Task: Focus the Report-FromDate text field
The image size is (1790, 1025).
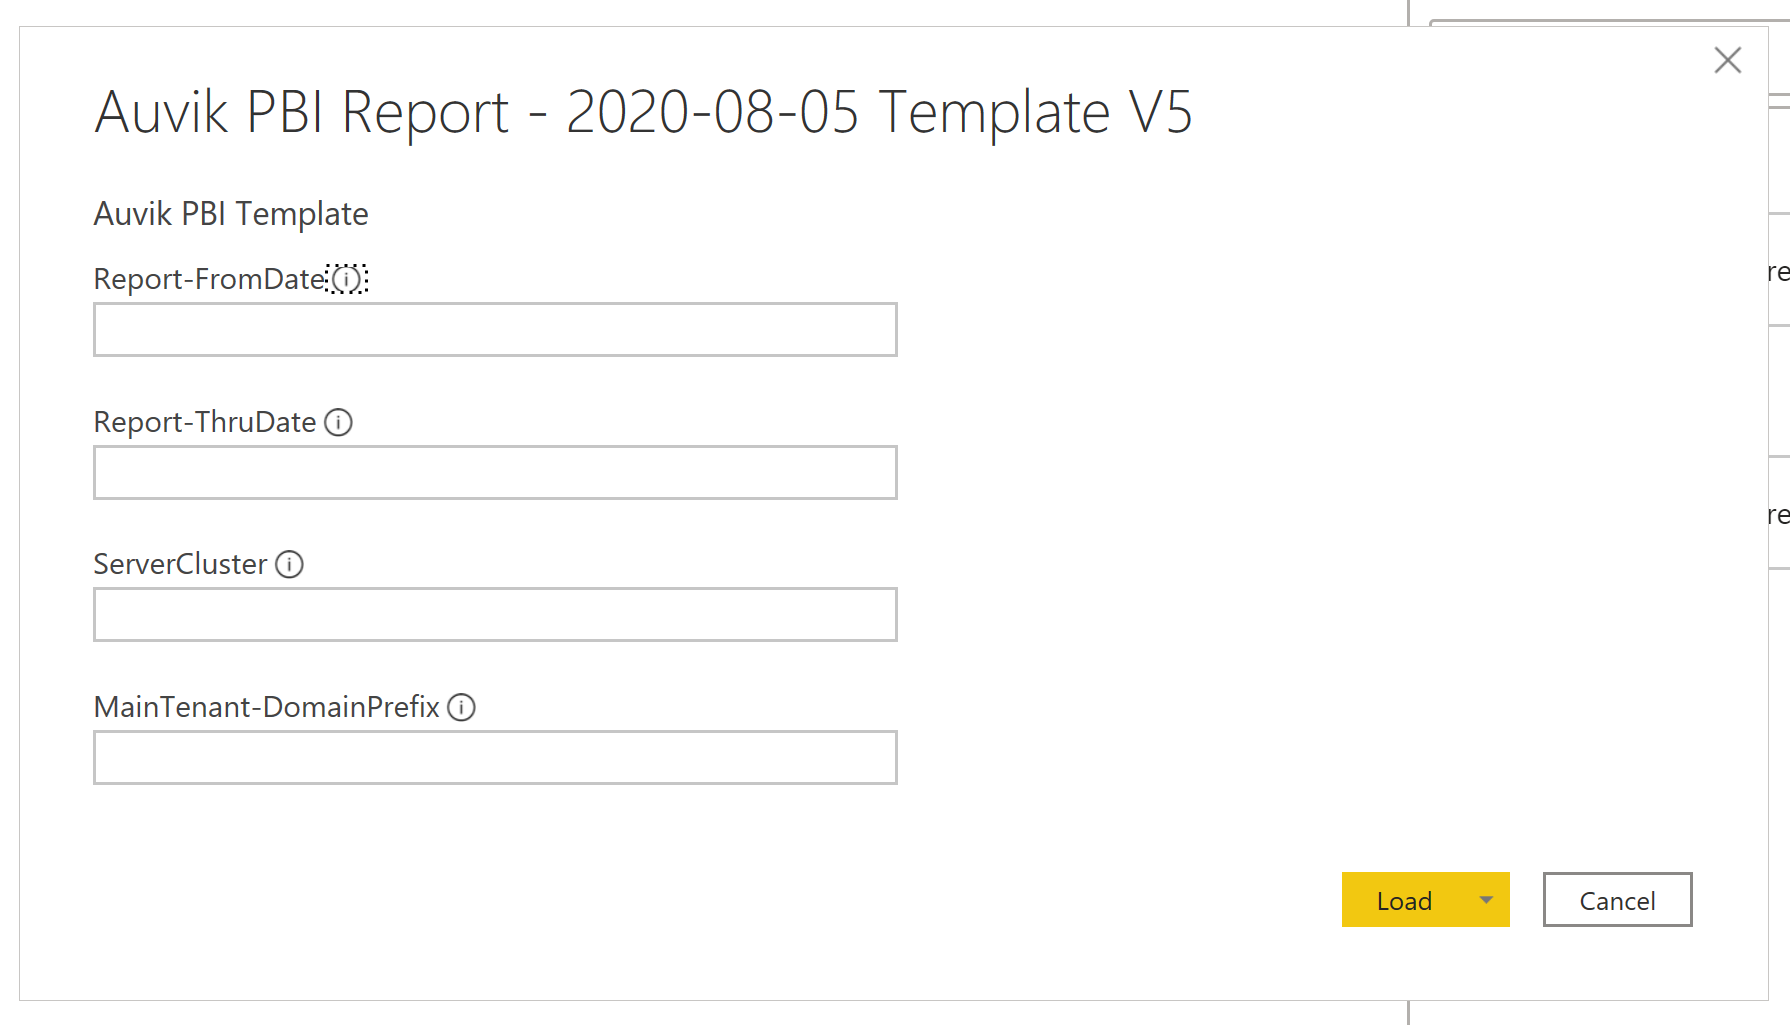Action: pyautogui.click(x=495, y=329)
